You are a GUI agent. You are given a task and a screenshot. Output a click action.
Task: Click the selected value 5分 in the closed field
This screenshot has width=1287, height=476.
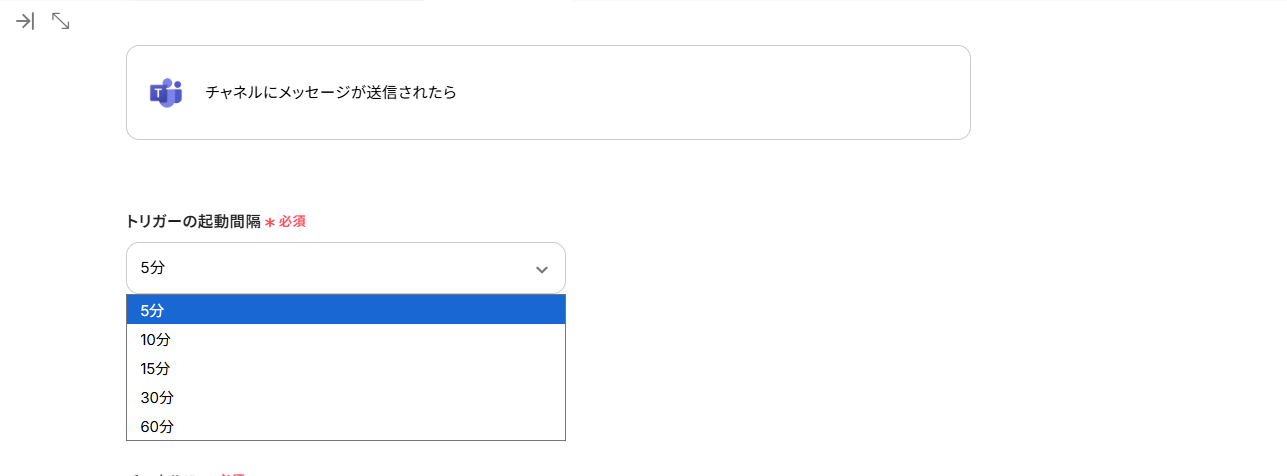153,268
